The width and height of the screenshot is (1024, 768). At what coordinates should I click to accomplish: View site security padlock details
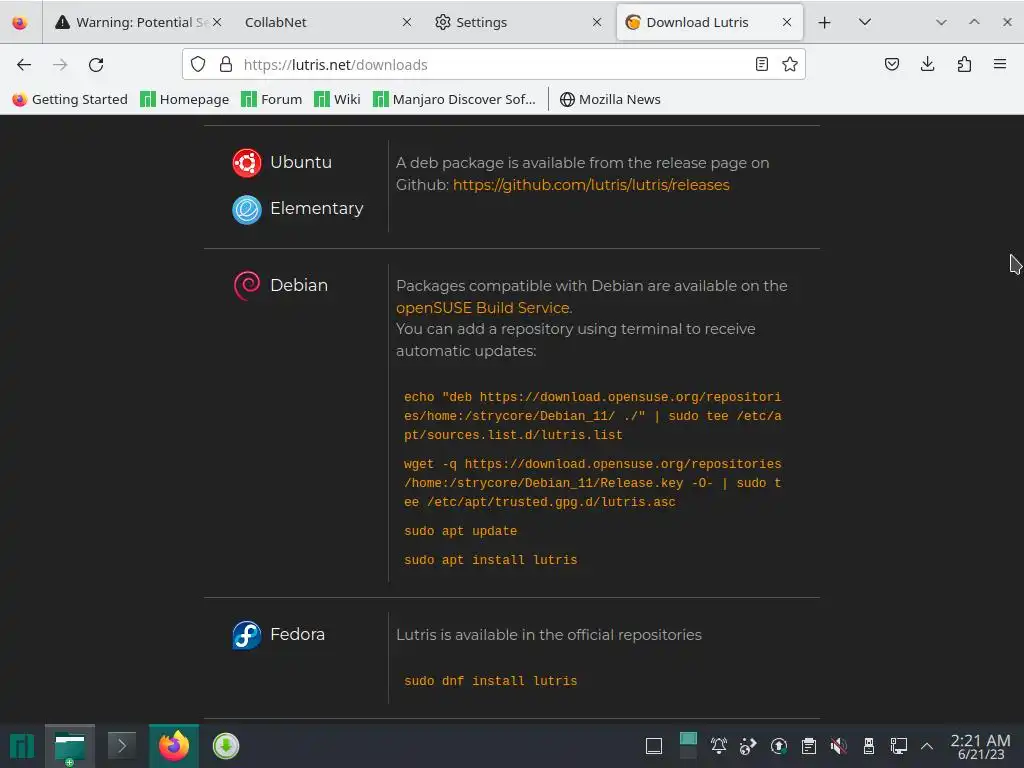pyautogui.click(x=226, y=64)
